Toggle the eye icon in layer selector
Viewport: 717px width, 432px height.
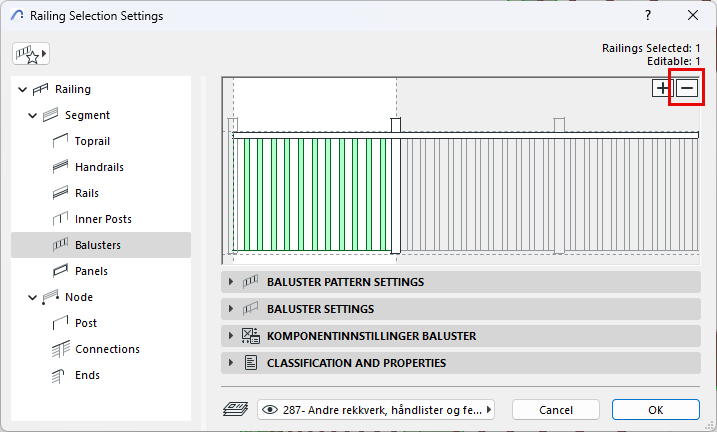coord(269,409)
